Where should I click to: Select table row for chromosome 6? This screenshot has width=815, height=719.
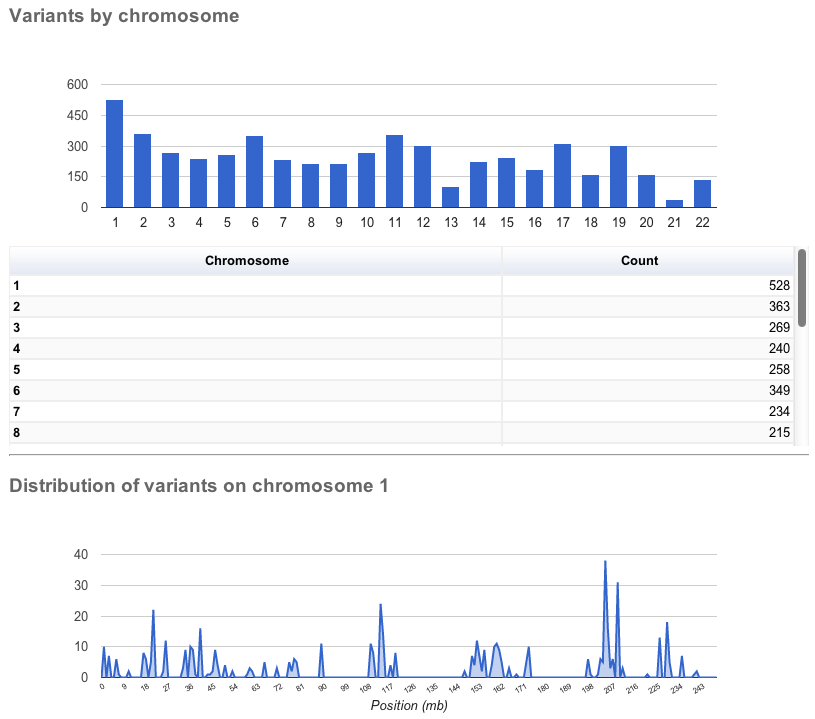[401, 390]
